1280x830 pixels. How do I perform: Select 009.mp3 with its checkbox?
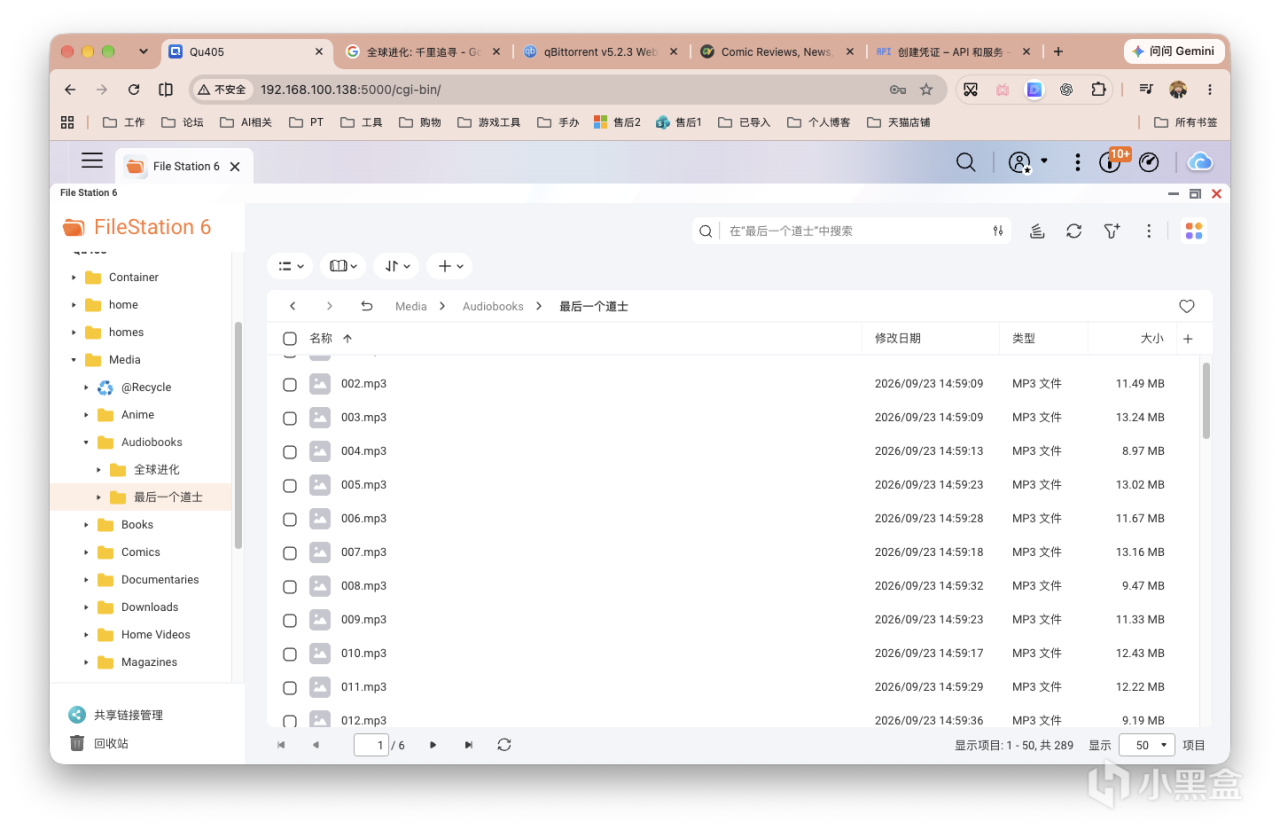tap(290, 620)
